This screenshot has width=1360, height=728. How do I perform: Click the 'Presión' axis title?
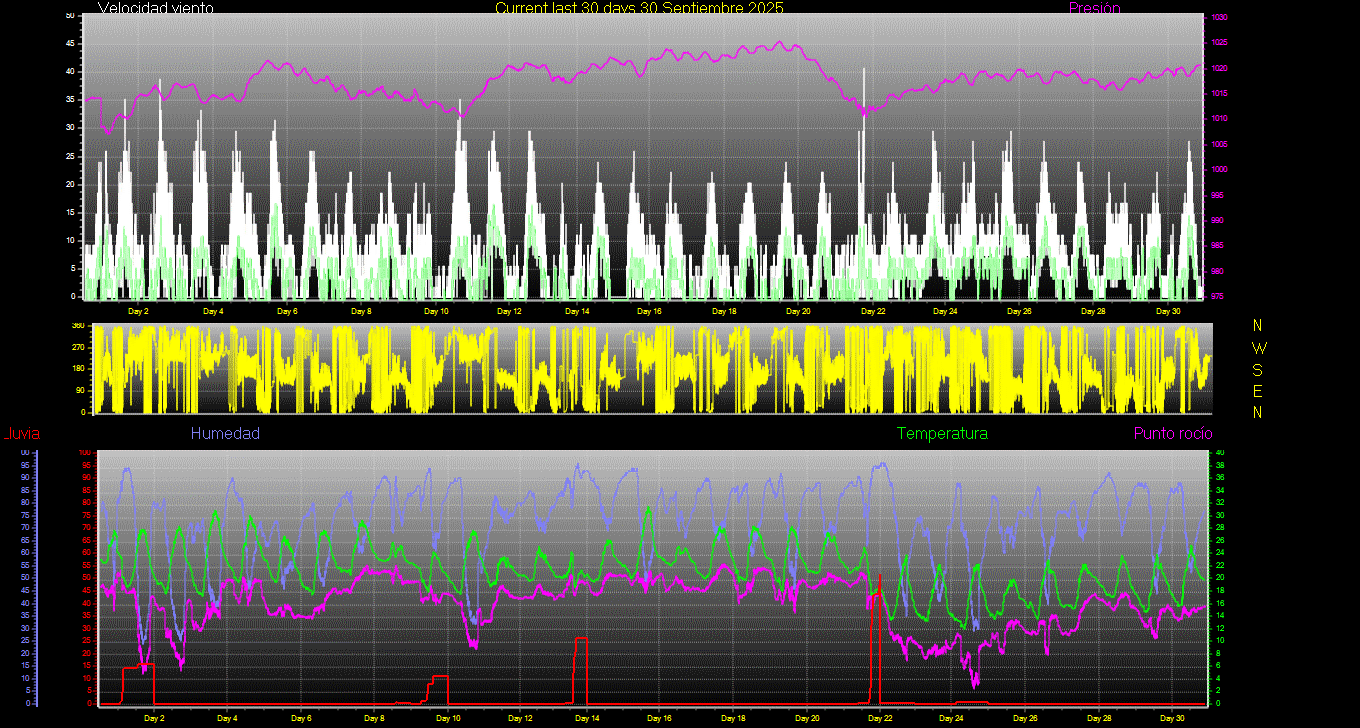coord(1094,8)
